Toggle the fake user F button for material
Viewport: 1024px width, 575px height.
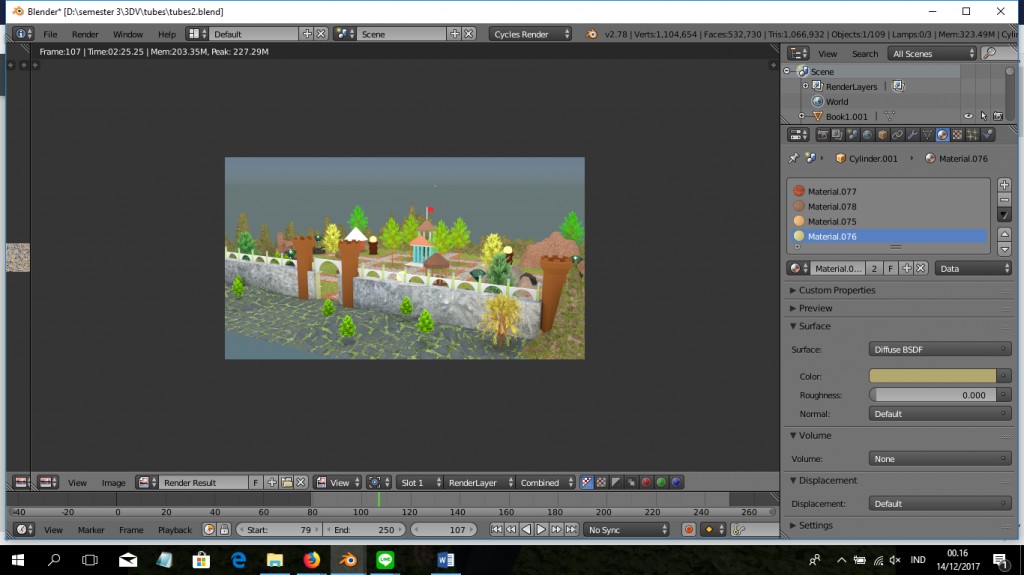pyautogui.click(x=891, y=269)
